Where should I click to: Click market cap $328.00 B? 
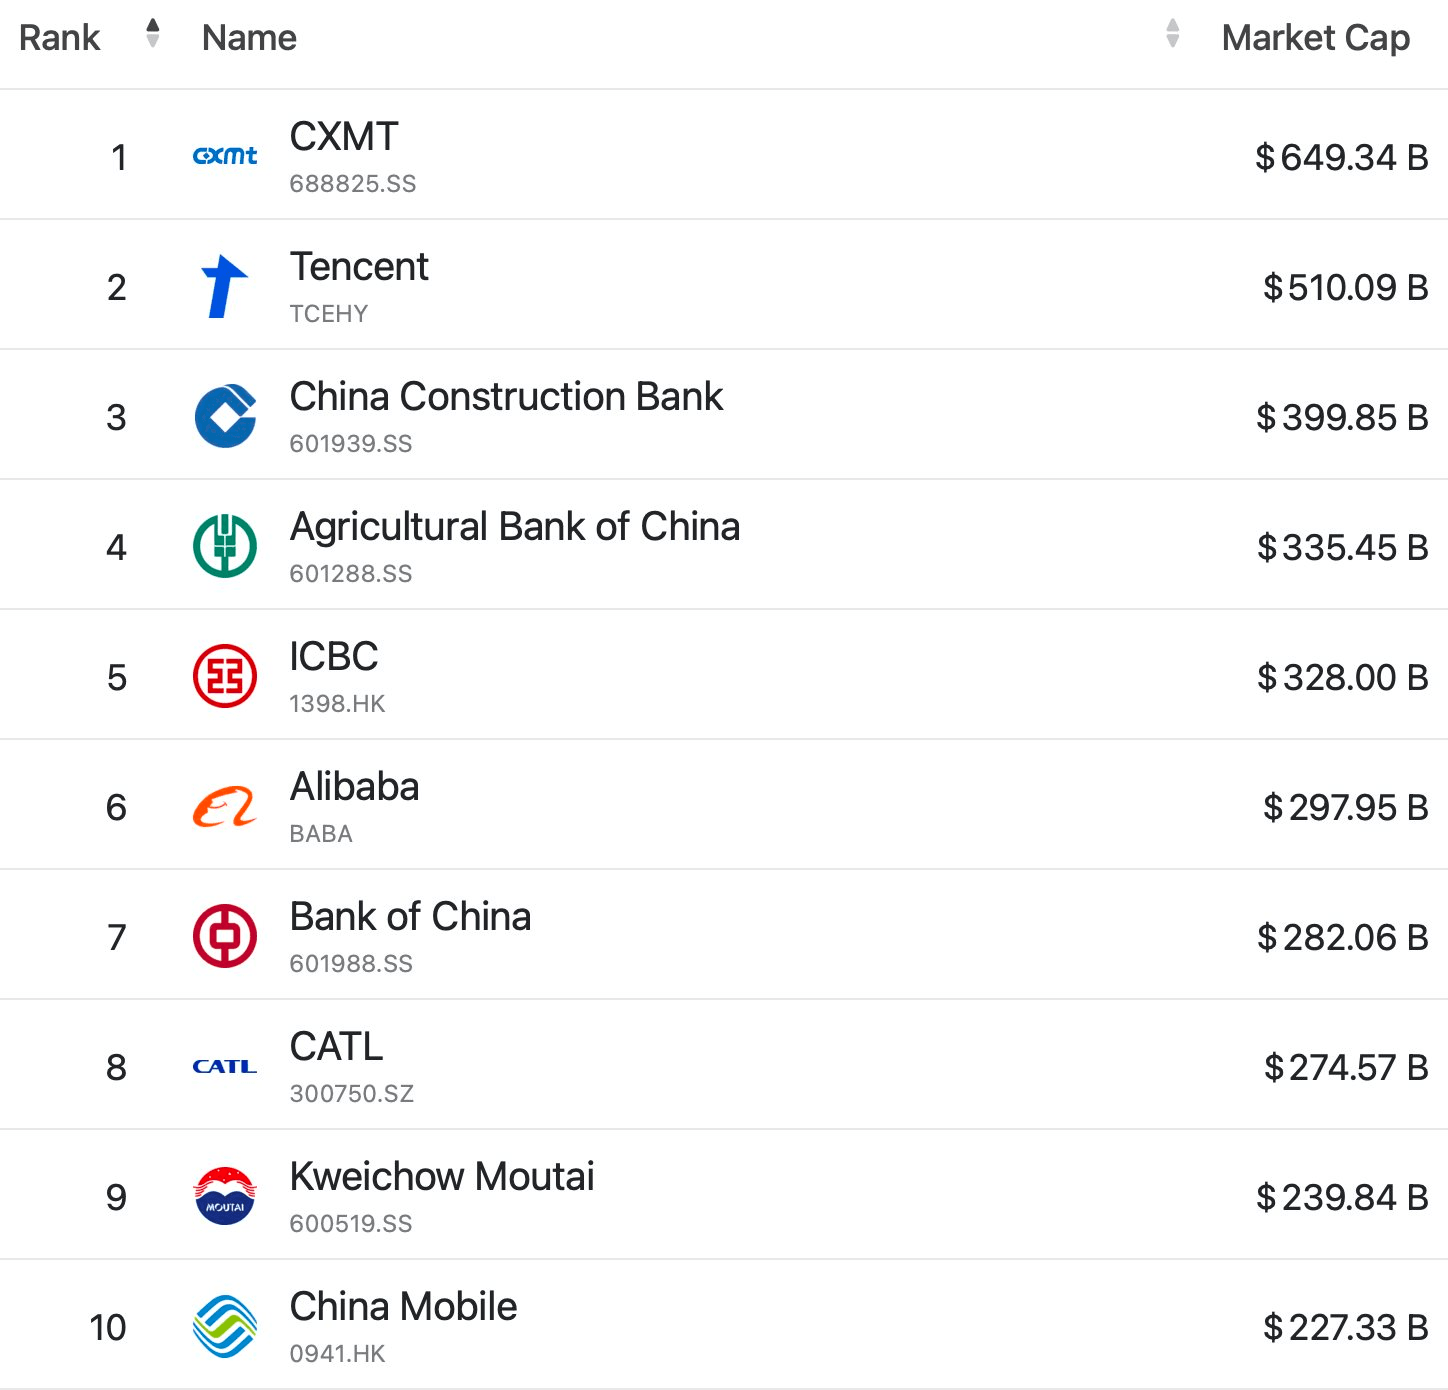[1343, 677]
